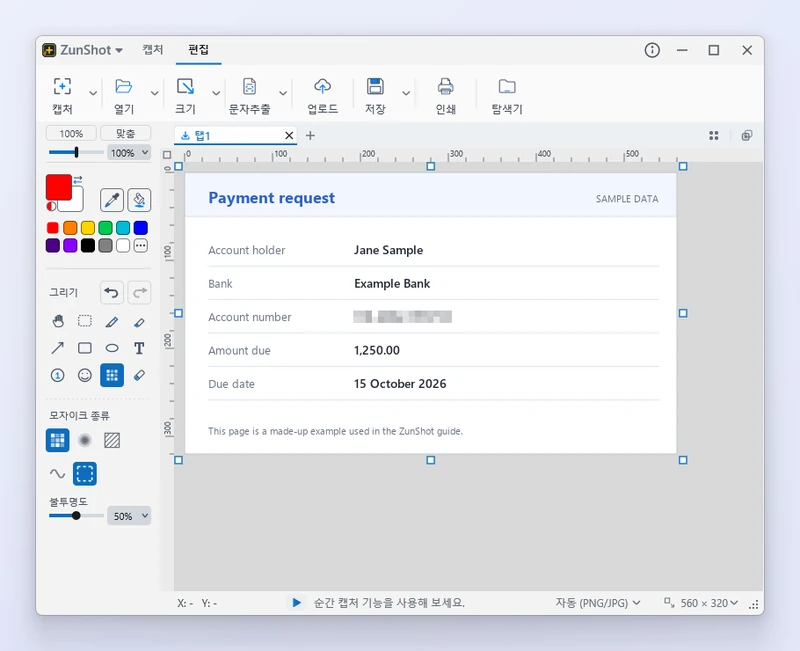Viewport: 800px width, 651px height.
Task: Close the 탭1 document tab
Action: point(289,136)
